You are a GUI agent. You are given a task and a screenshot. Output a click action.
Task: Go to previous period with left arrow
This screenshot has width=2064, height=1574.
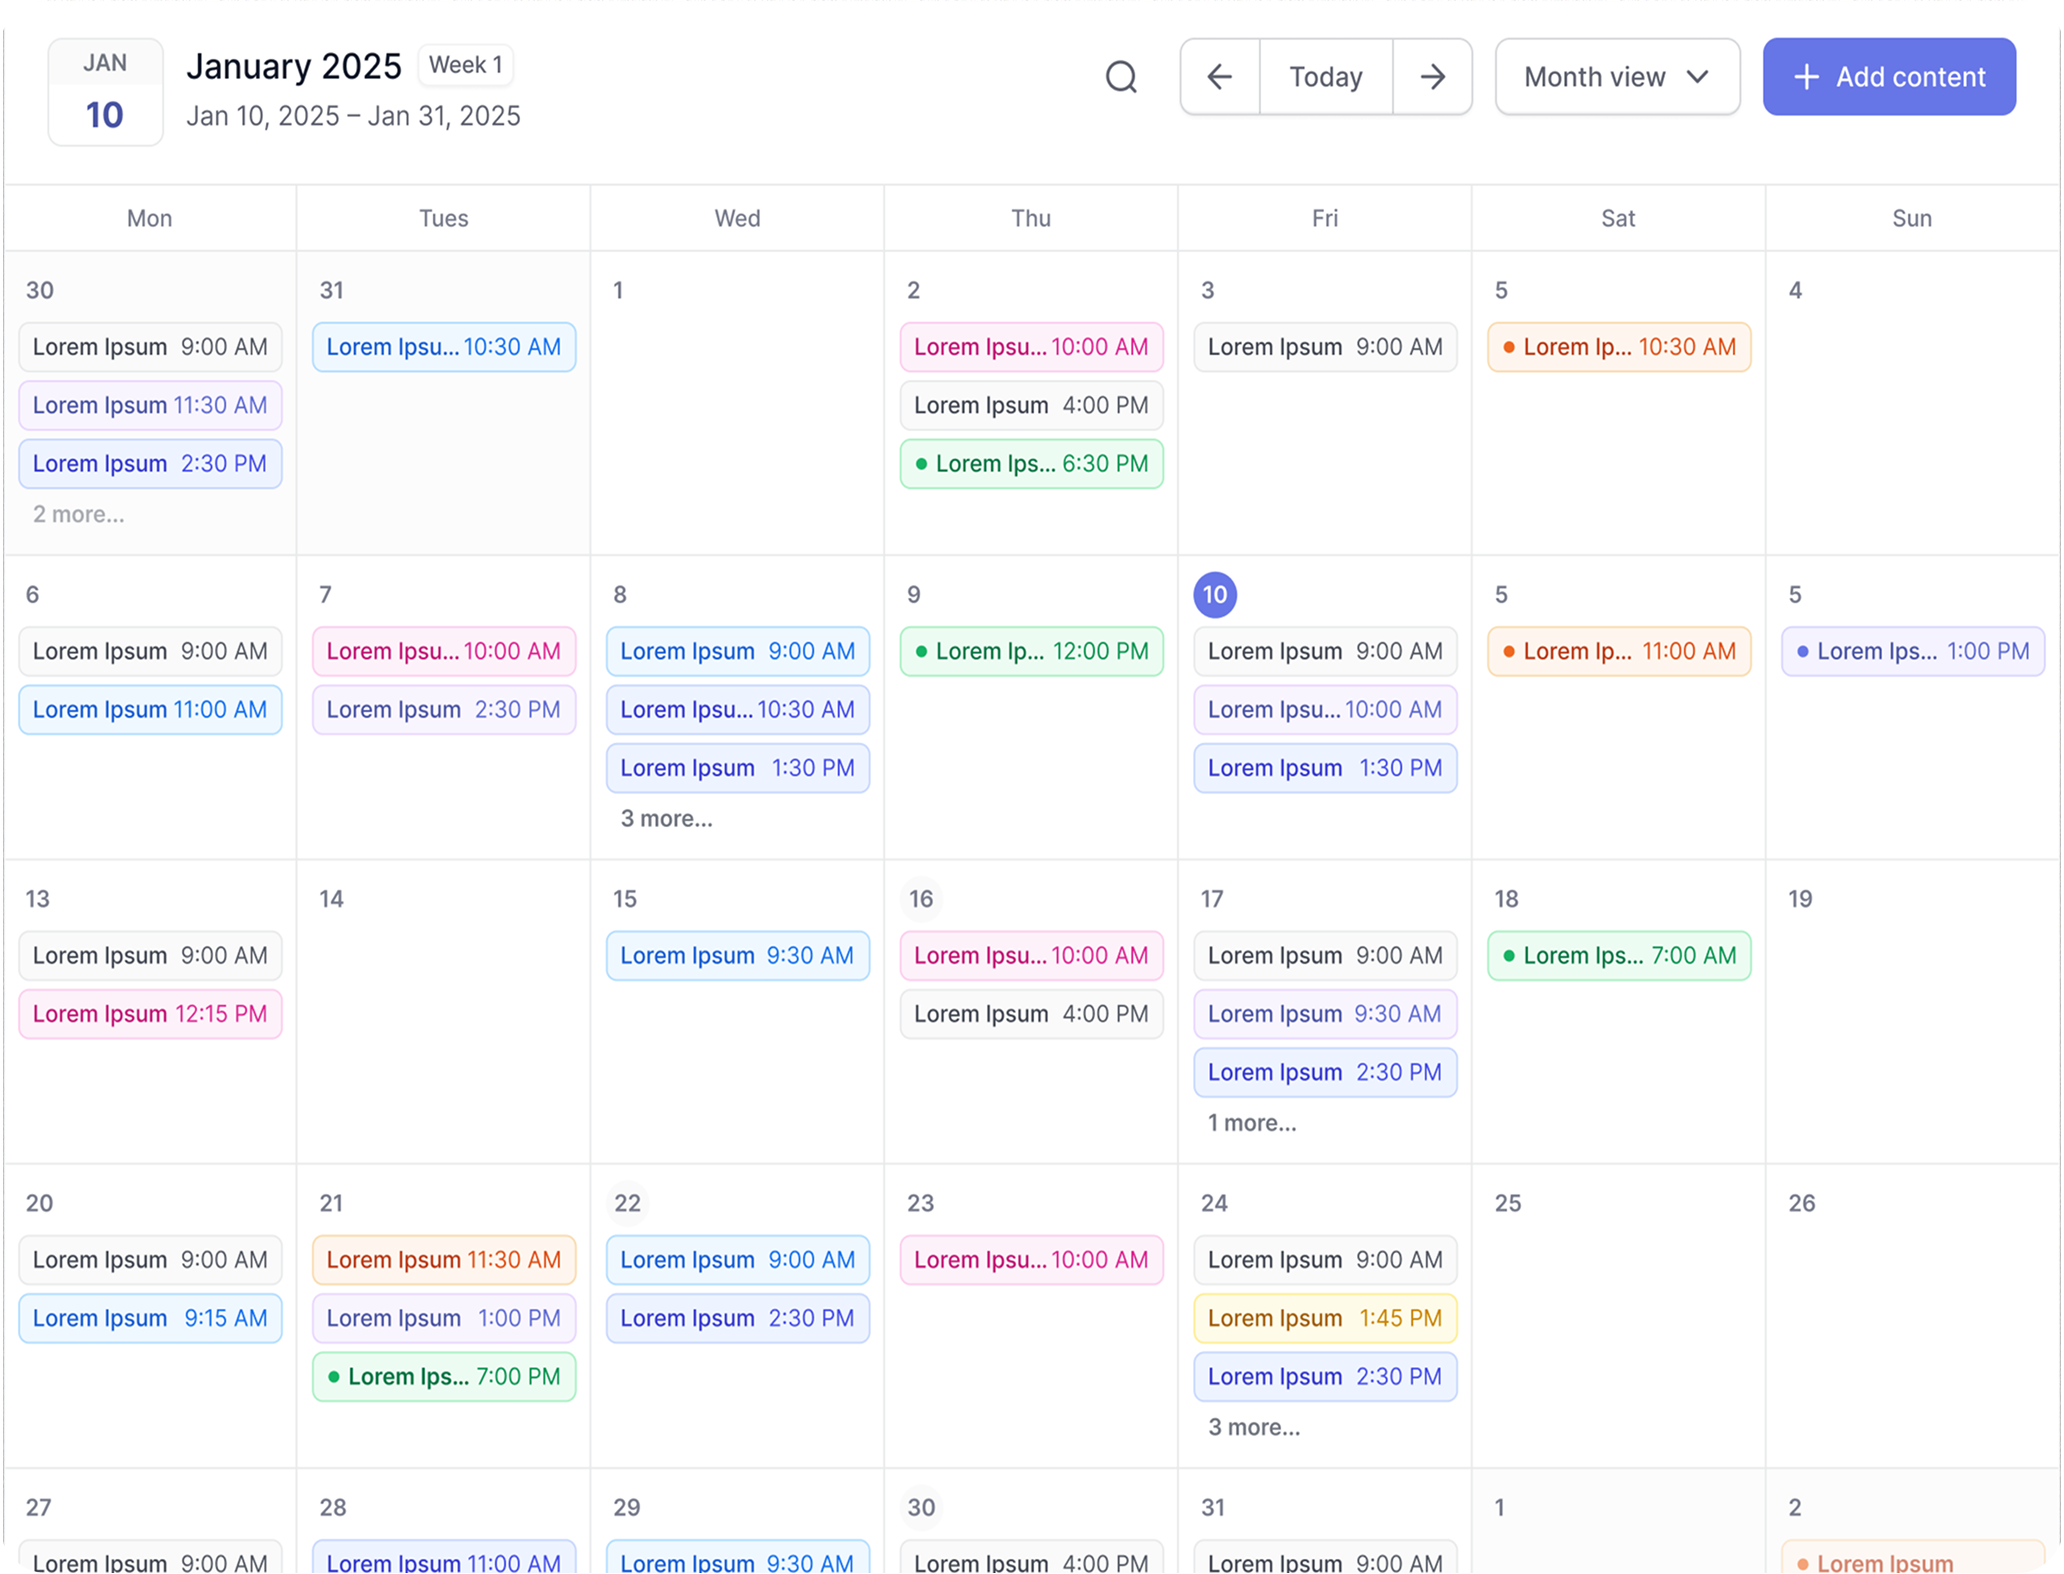(1219, 77)
